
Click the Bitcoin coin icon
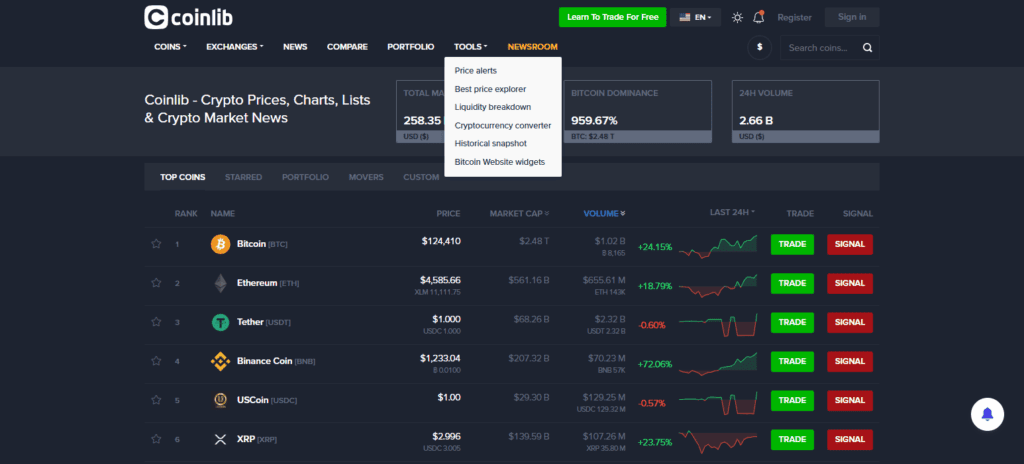click(220, 244)
